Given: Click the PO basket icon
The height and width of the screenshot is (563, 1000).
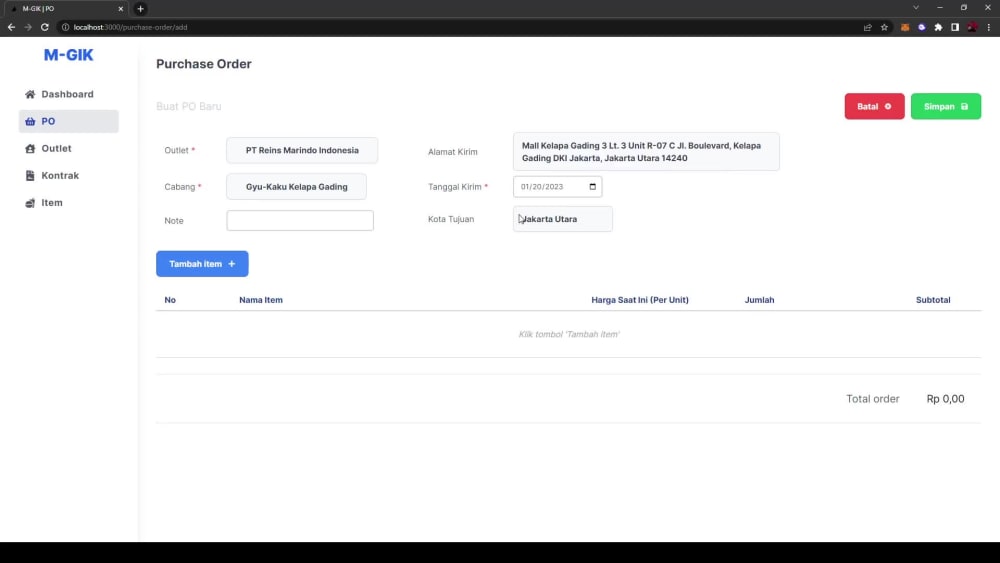Looking at the screenshot, I should (x=30, y=121).
